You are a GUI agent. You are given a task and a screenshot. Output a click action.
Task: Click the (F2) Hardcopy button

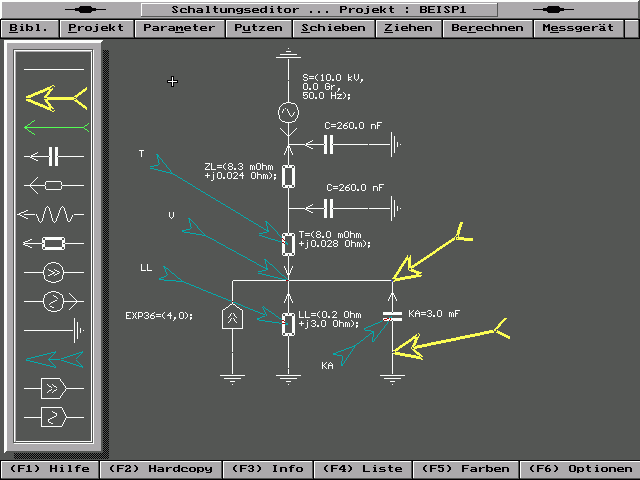[153, 469]
